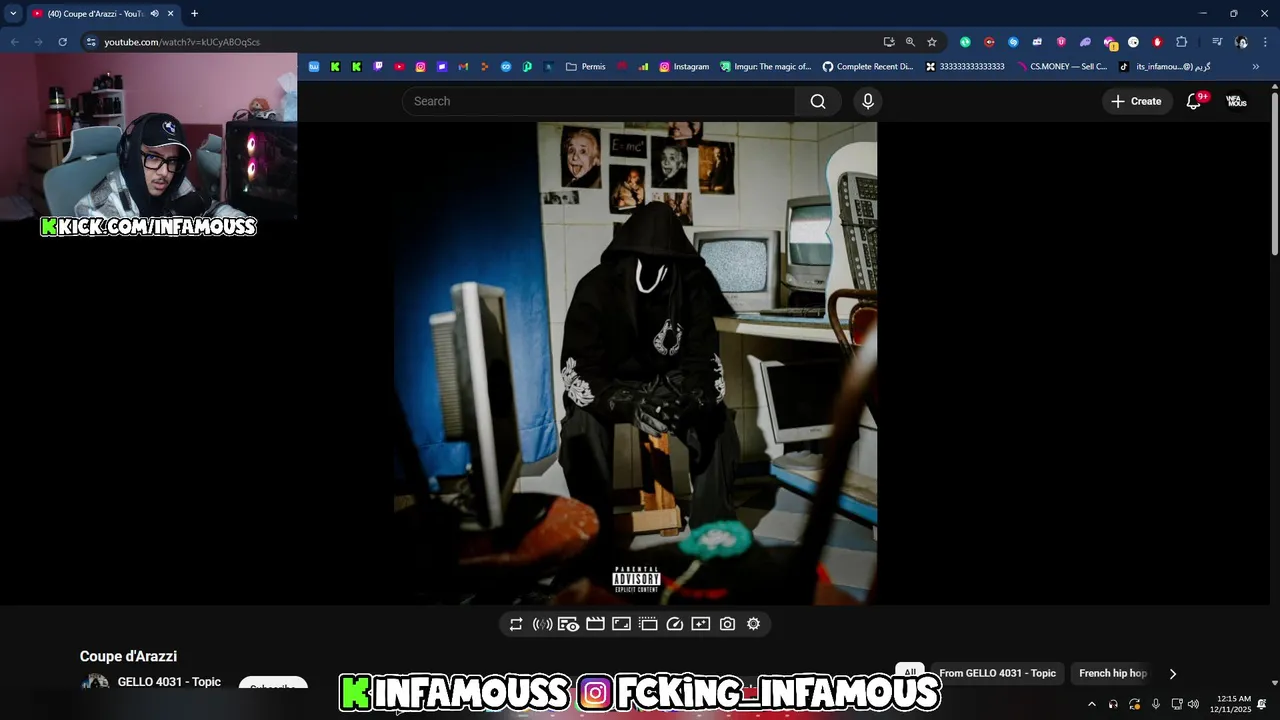Open the 'Imgur: The magic of...' bookmark
Image resolution: width=1280 pixels, height=720 pixels.
tap(766, 67)
